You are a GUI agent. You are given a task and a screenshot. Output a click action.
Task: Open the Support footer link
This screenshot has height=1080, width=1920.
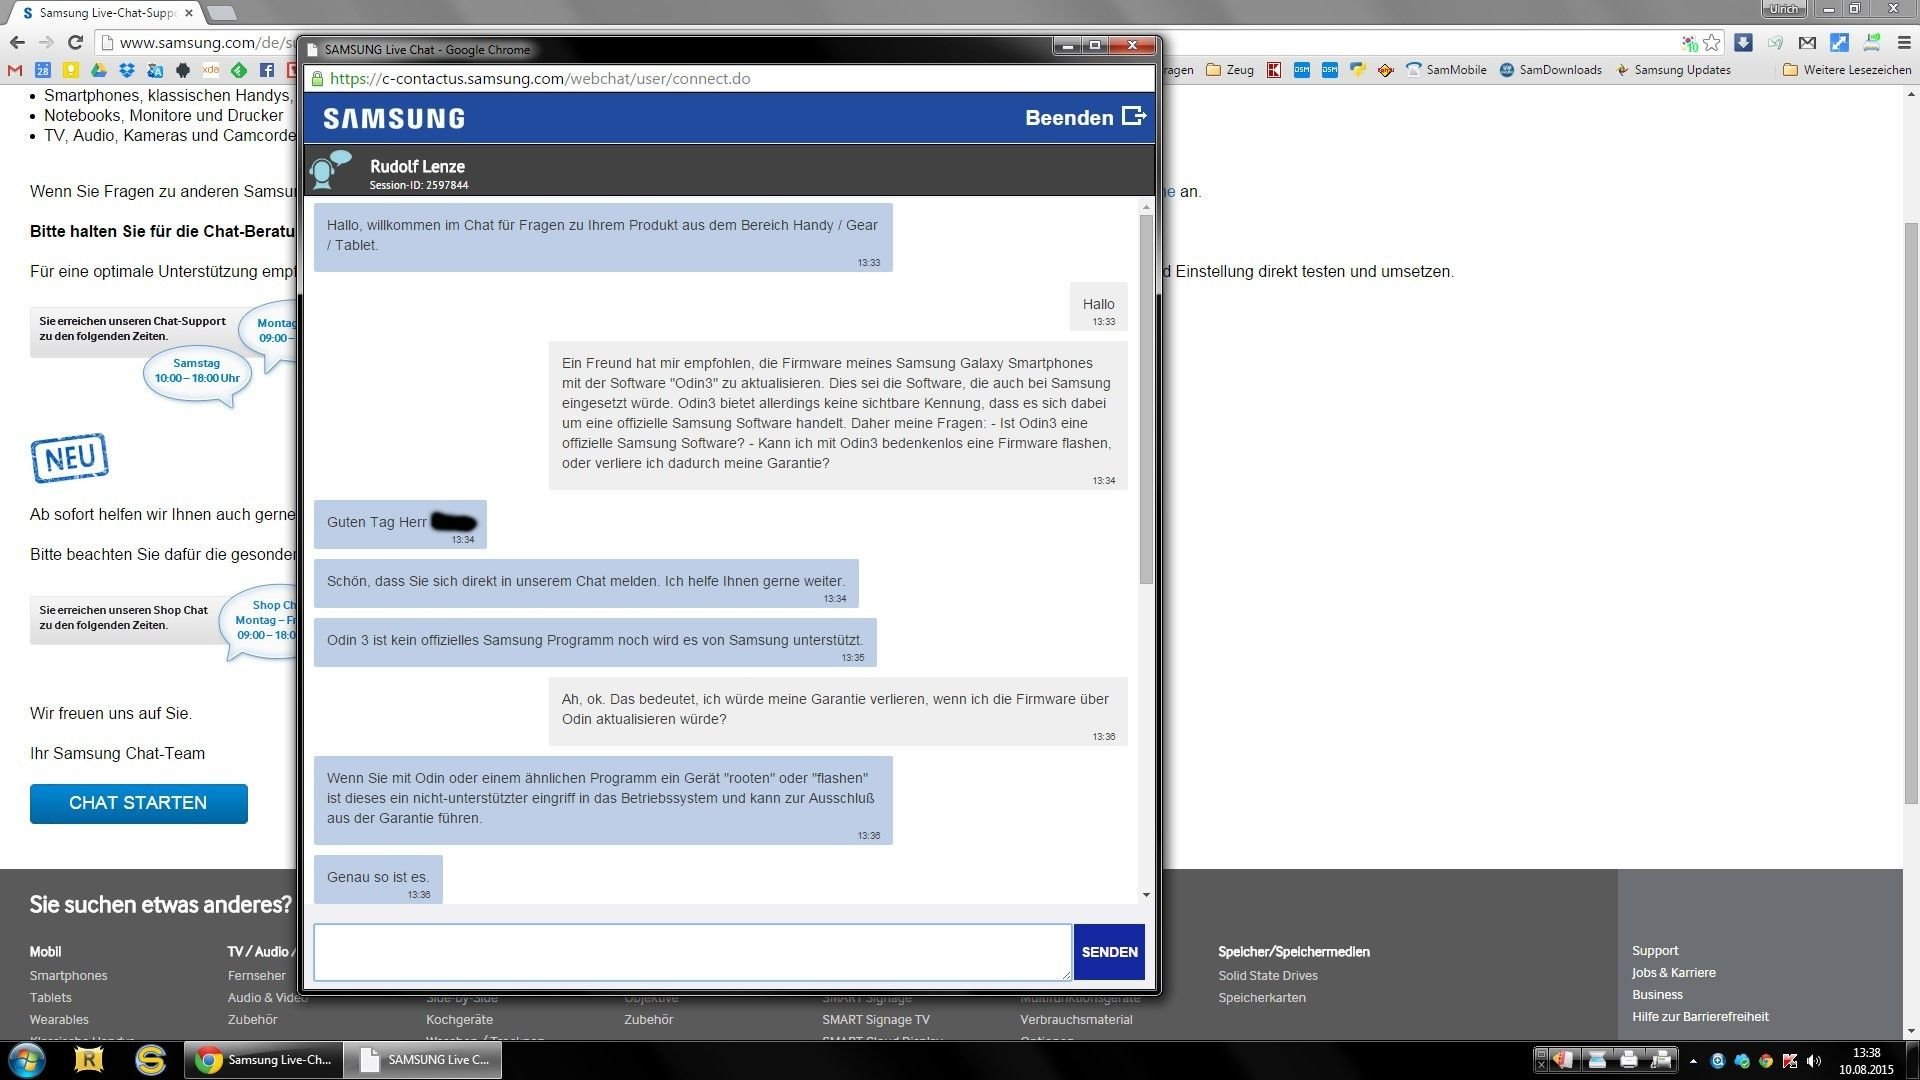[1655, 951]
